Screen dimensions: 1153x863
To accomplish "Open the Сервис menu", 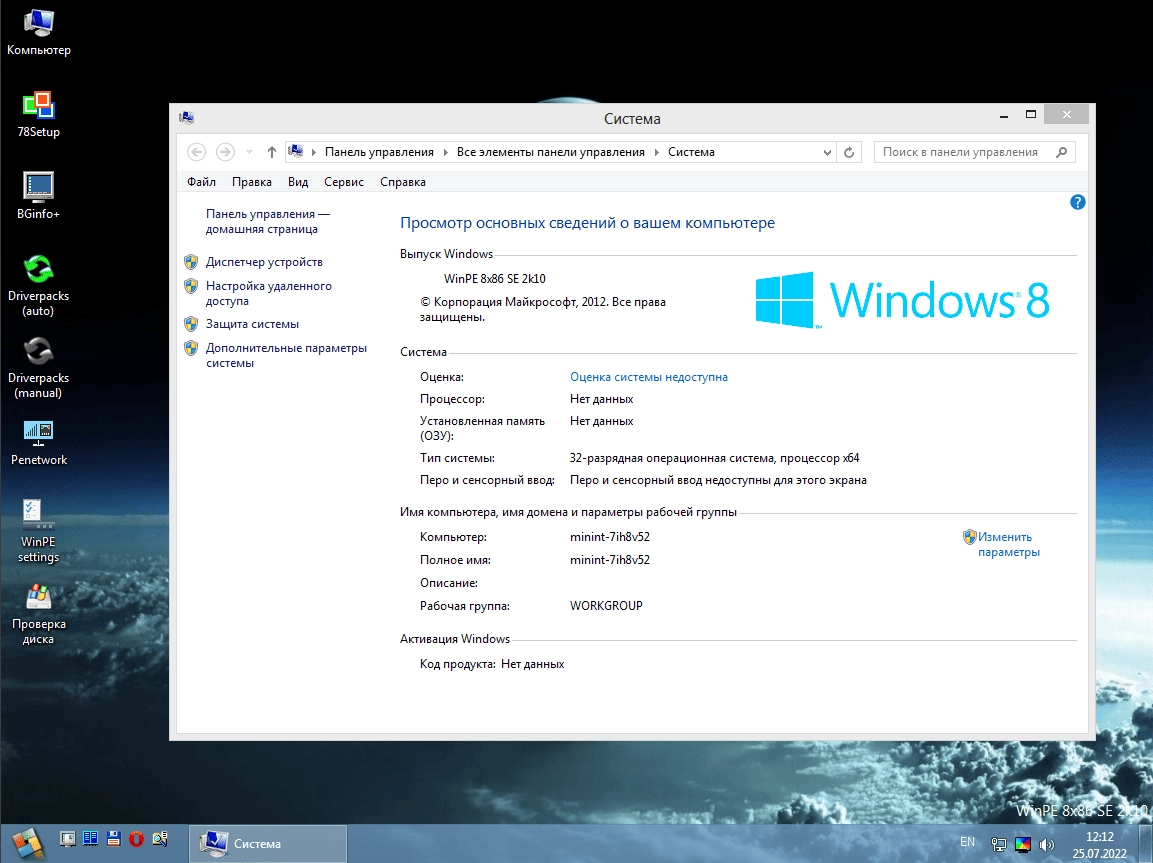I will 344,182.
